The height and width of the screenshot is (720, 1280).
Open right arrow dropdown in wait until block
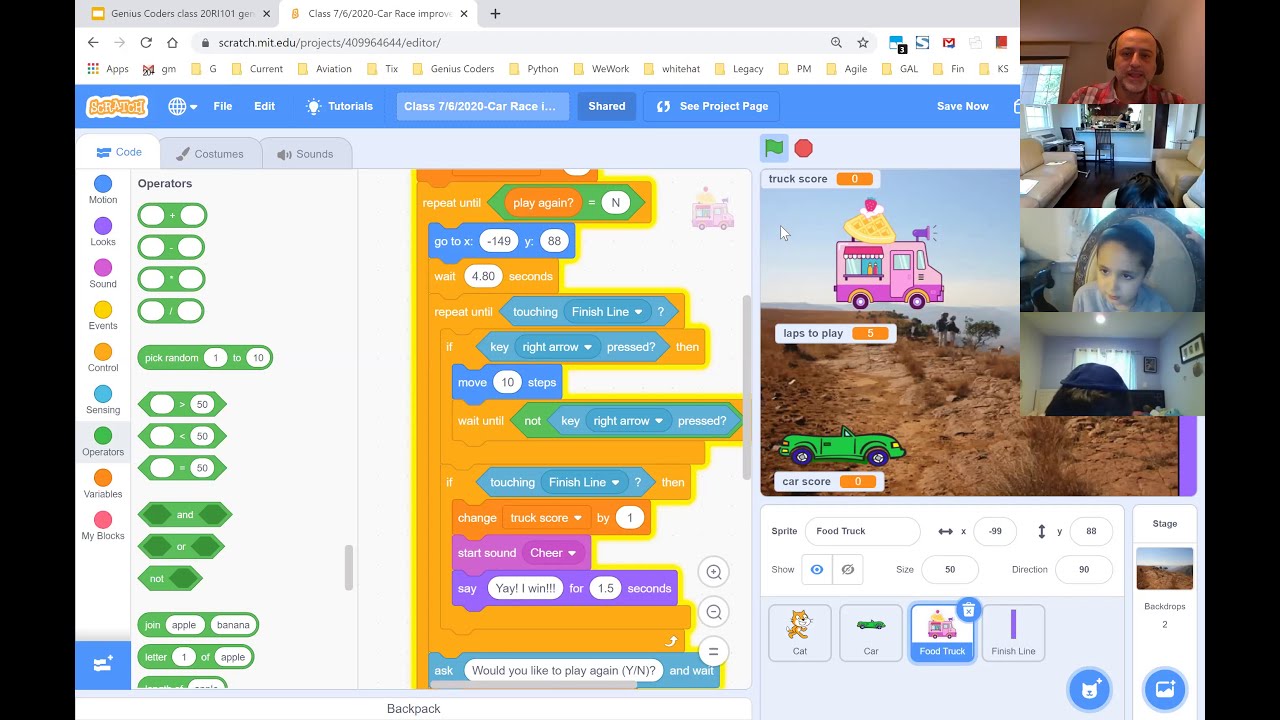[629, 421]
